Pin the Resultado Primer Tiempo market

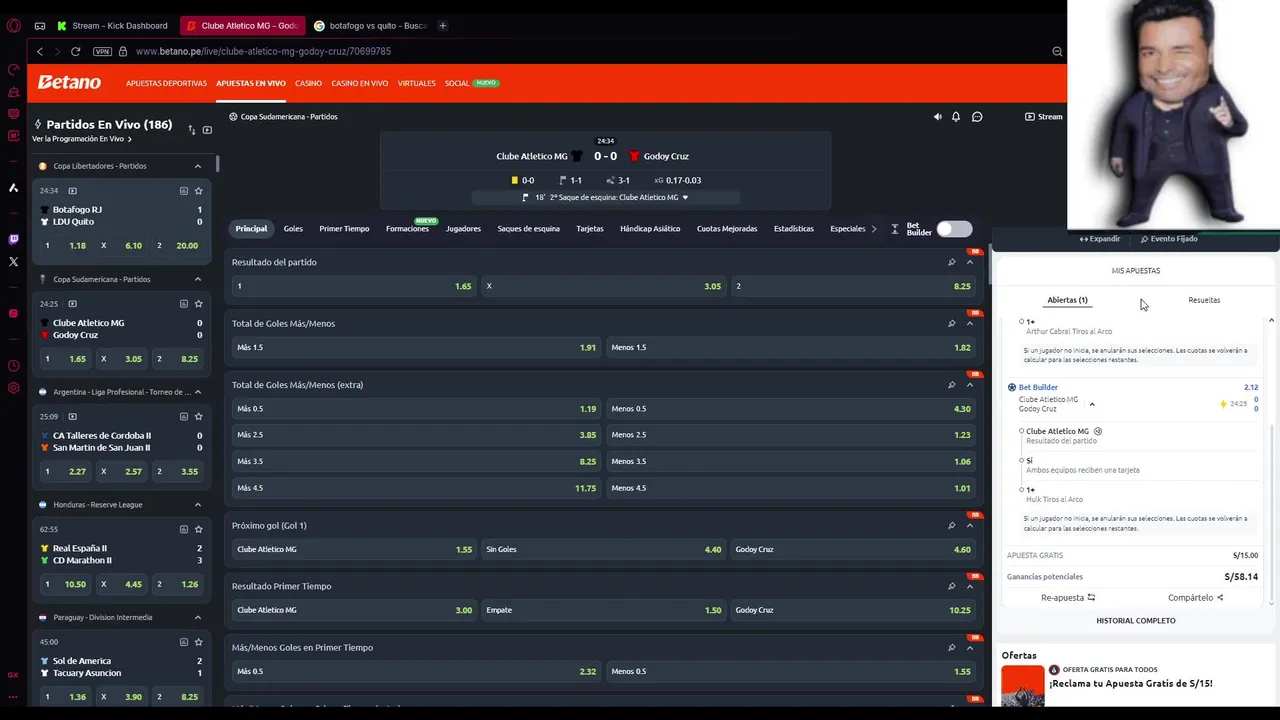point(952,586)
